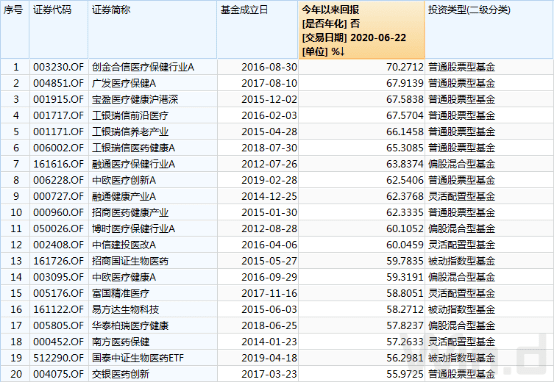Select fund name 招商国证生物医药

pyautogui.click(x=130, y=261)
